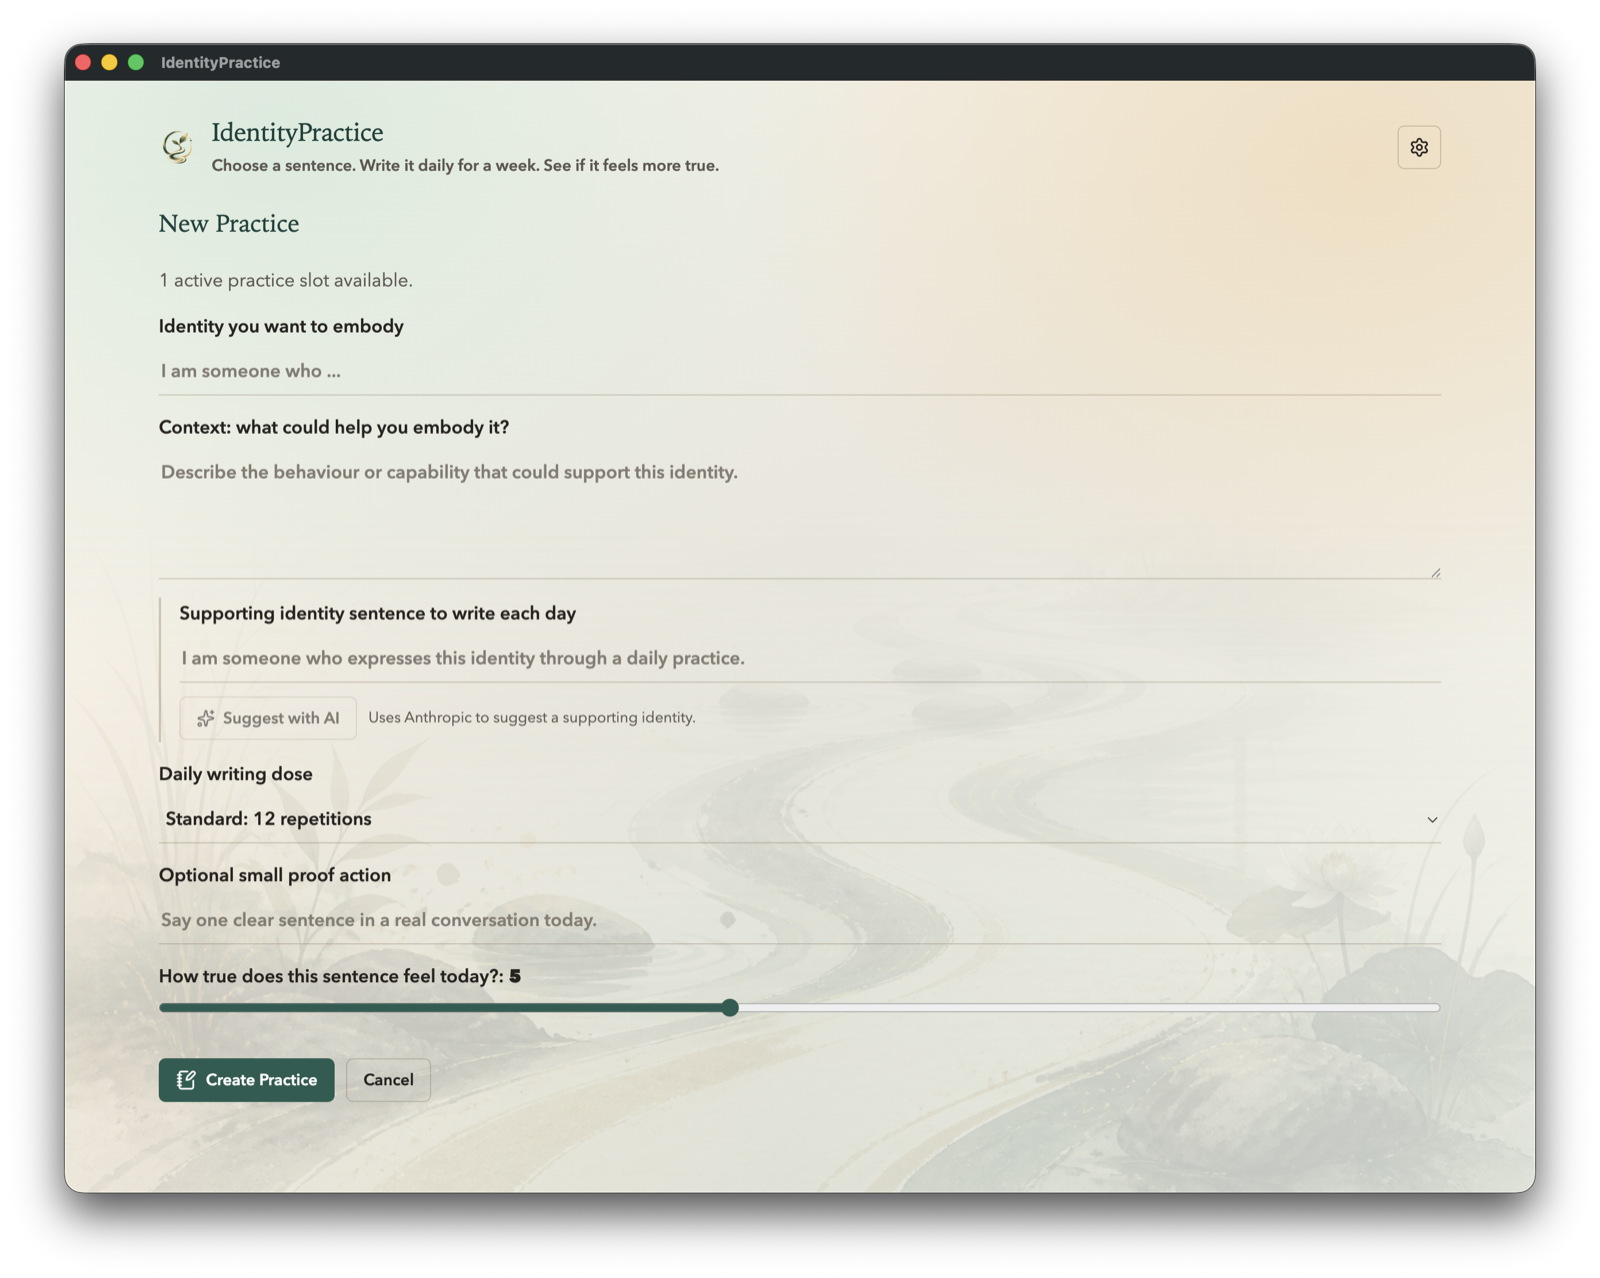Click the textarea resize grip
1600x1278 pixels.
click(1435, 573)
